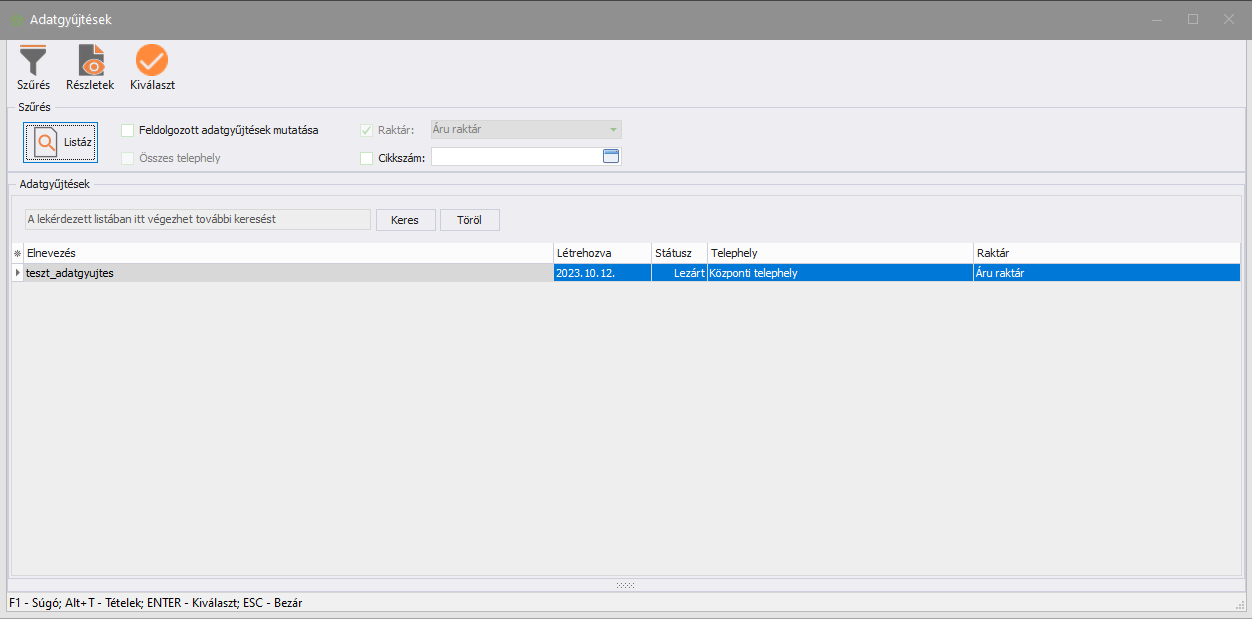
Task: Sort by the Létrehozva column header
Action: tap(601, 254)
